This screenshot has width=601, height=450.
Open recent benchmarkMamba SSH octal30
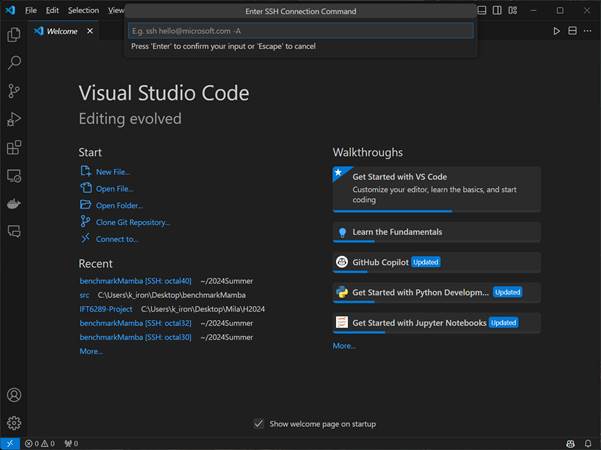[x=135, y=337]
